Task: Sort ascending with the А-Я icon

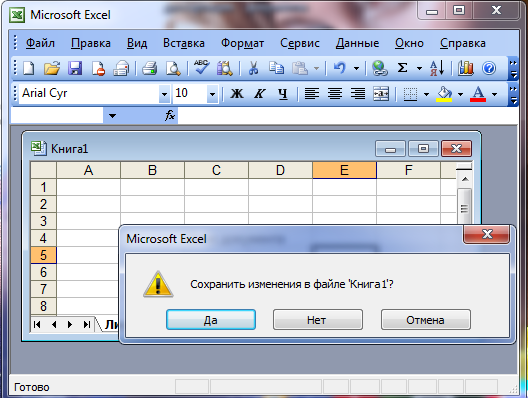Action: click(437, 68)
